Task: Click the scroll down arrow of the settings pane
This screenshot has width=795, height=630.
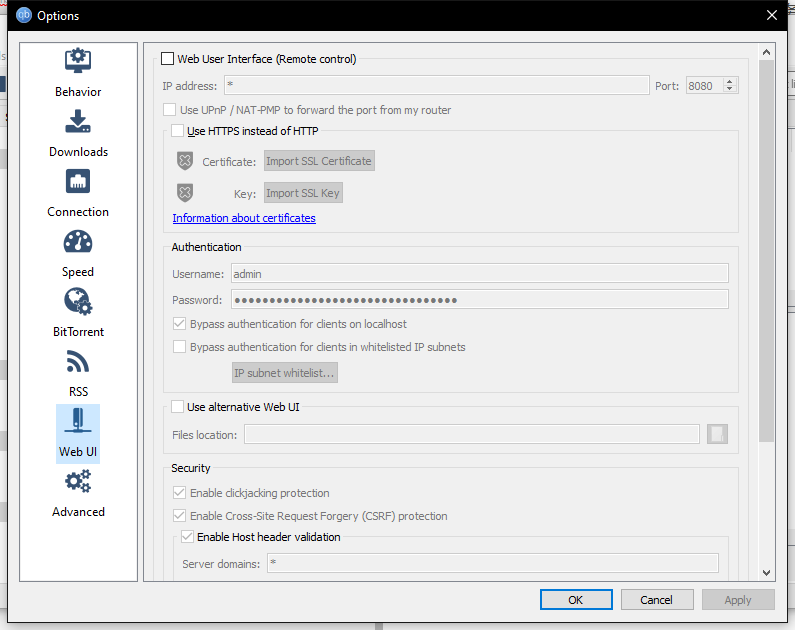Action: tap(767, 573)
